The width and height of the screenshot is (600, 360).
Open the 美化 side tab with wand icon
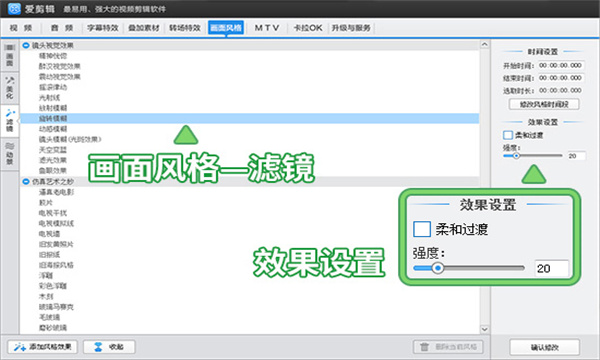click(10, 88)
